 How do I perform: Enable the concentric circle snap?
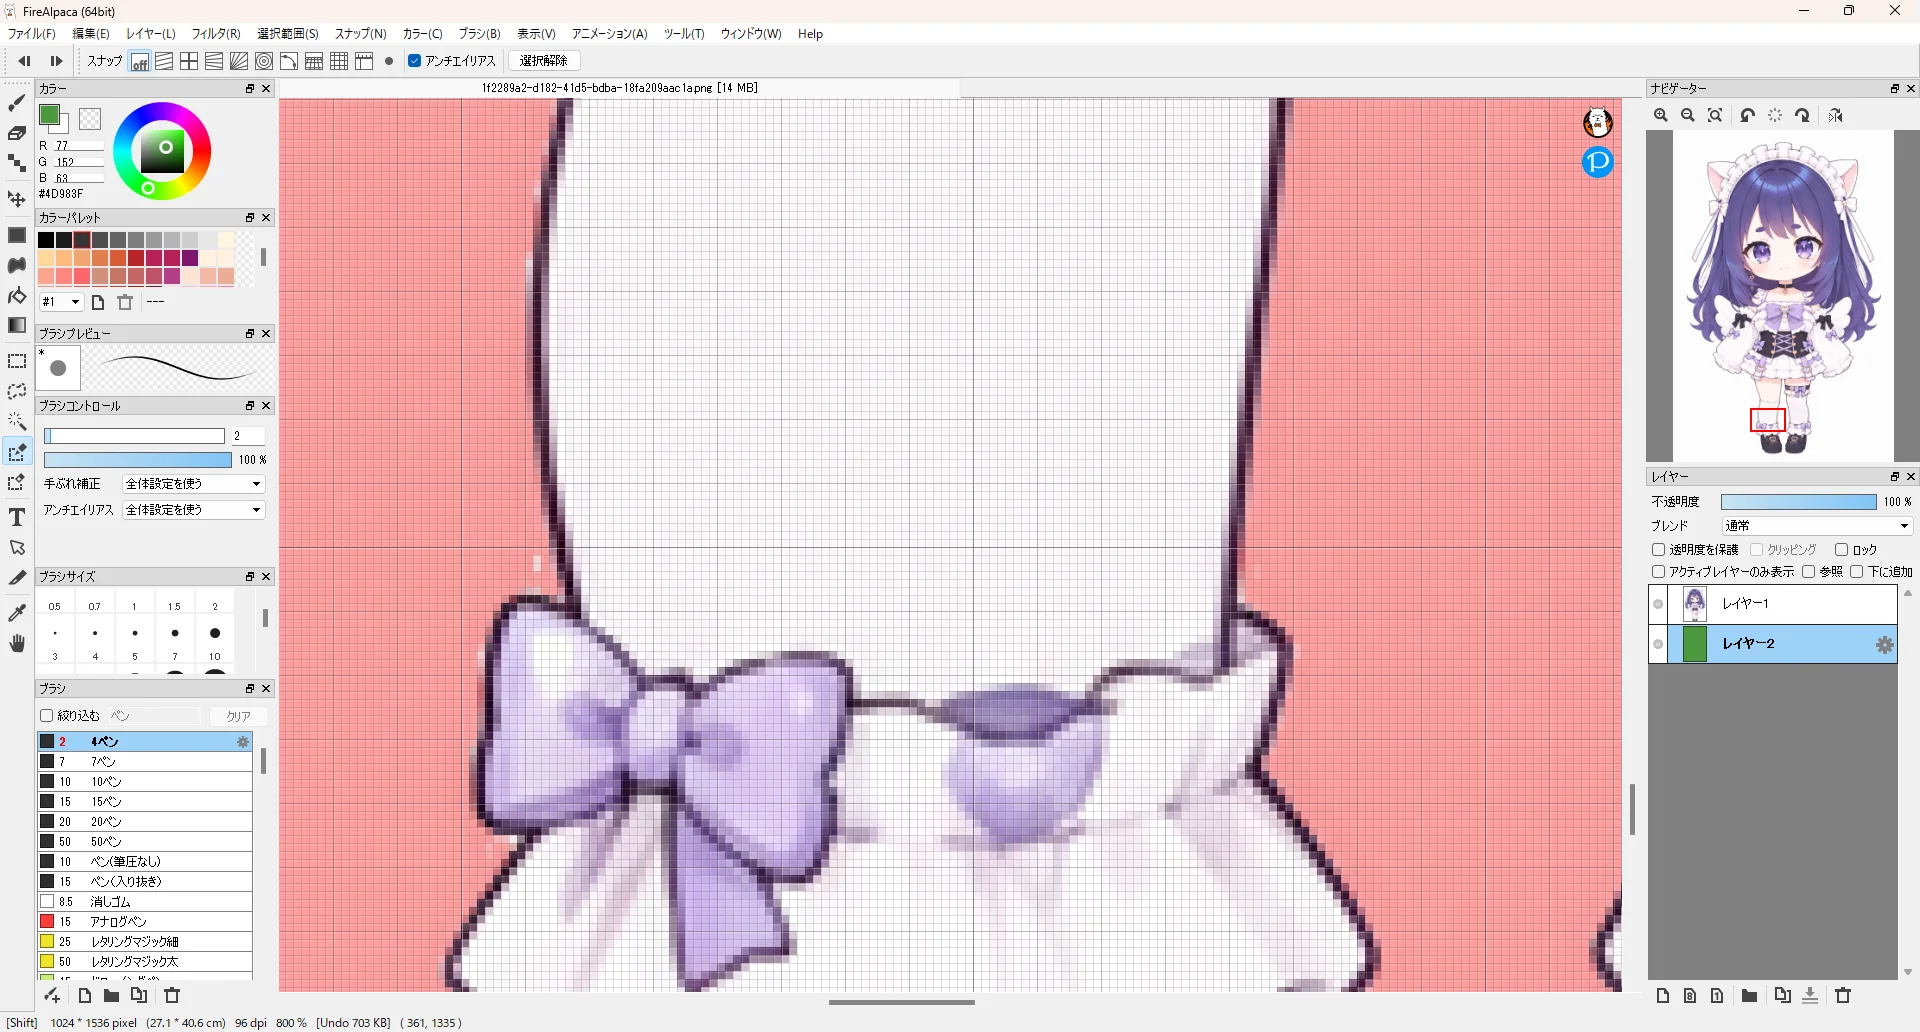tap(264, 61)
